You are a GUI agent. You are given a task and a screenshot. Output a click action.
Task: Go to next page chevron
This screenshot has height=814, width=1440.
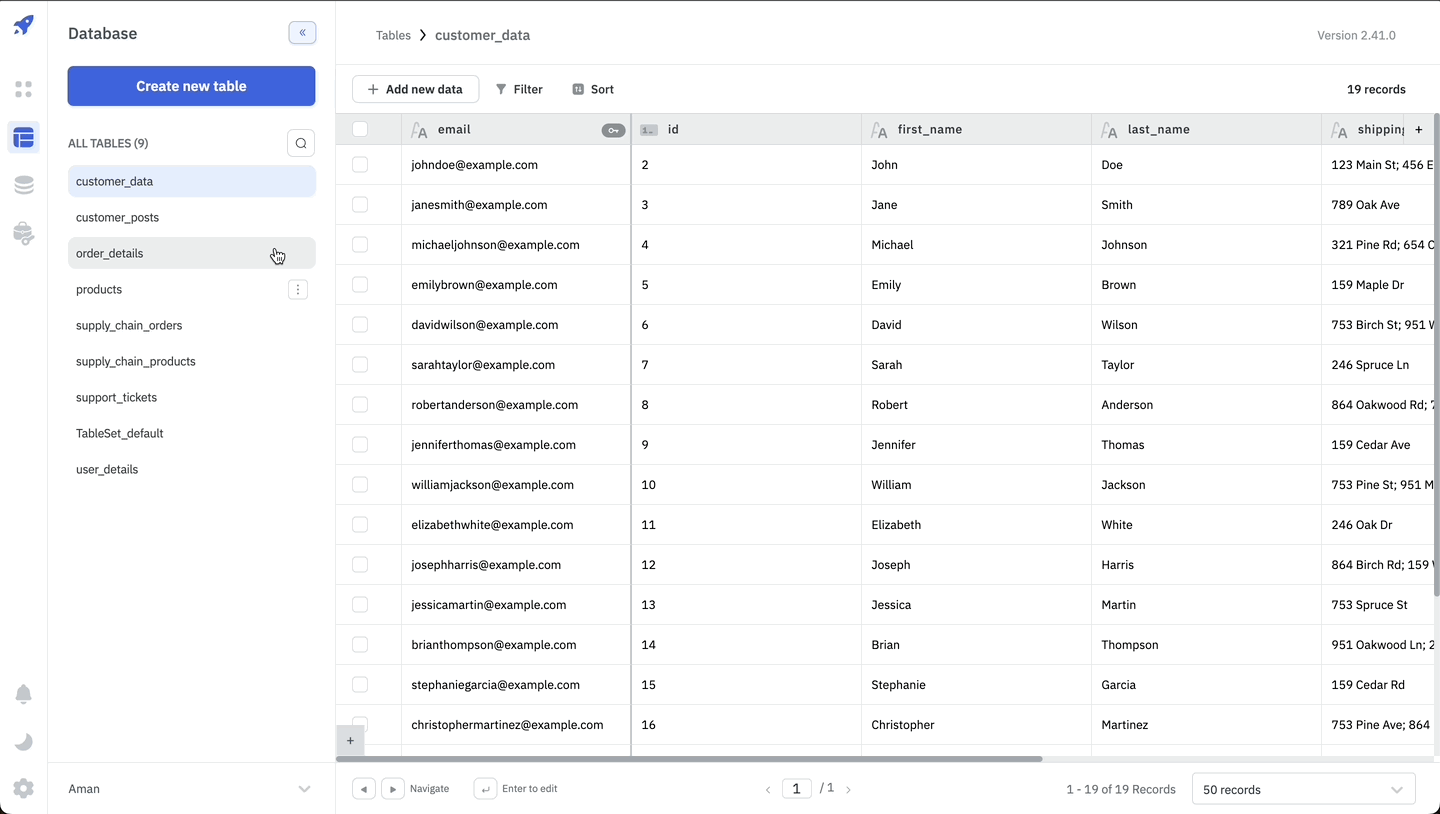coord(849,790)
